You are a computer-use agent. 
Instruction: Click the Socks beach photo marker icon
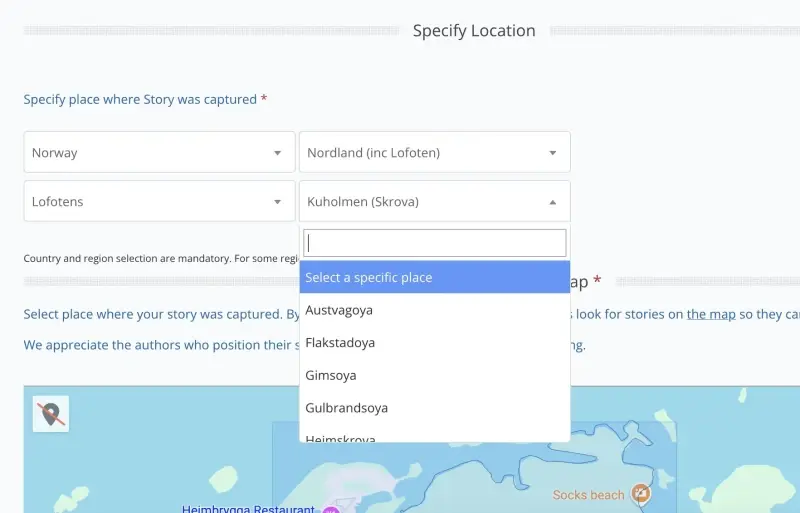click(640, 494)
